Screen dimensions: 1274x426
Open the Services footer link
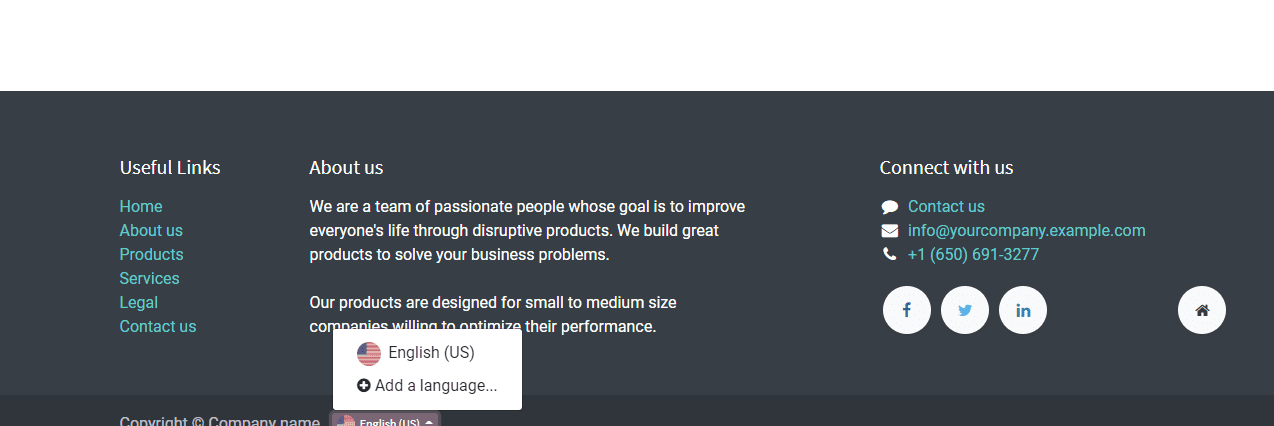[149, 279]
